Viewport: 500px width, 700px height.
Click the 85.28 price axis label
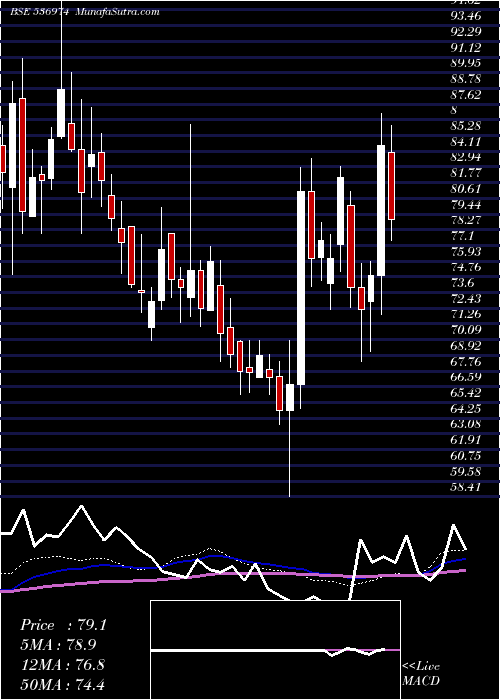(x=466, y=125)
